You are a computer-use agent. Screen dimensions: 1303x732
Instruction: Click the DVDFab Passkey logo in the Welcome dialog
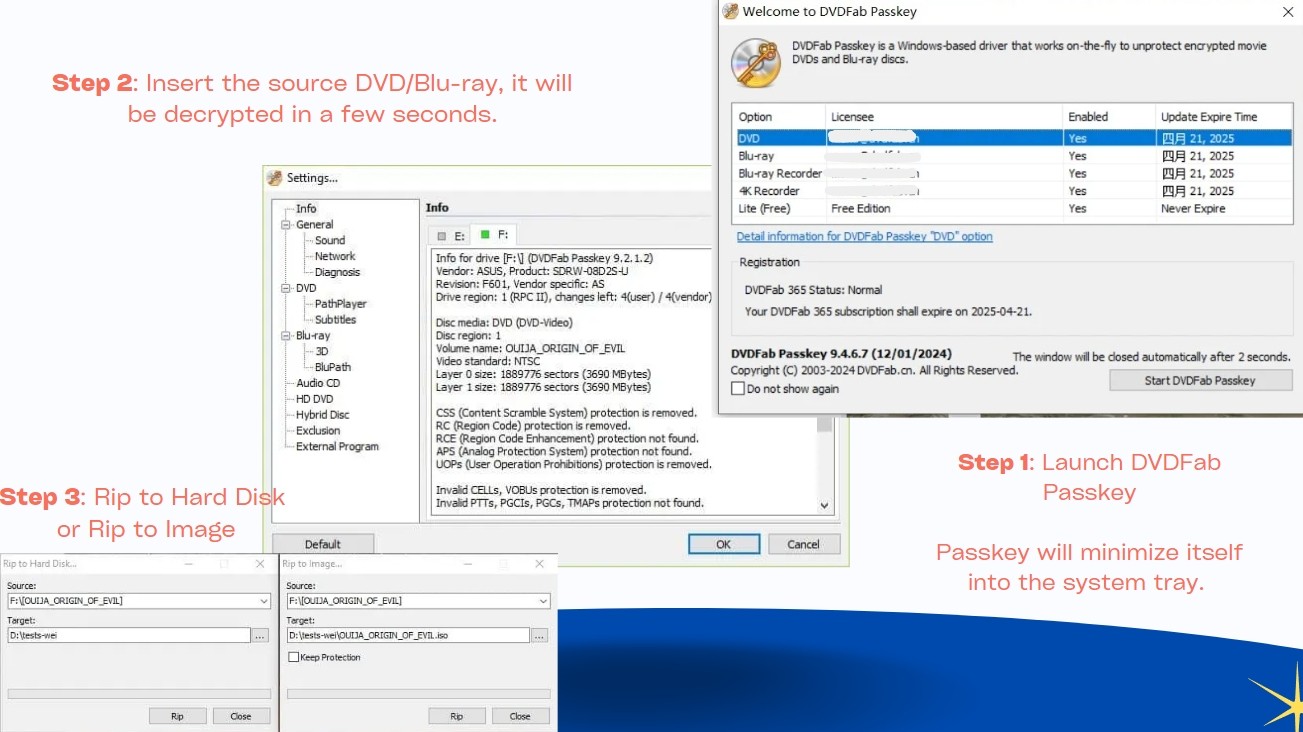755,62
